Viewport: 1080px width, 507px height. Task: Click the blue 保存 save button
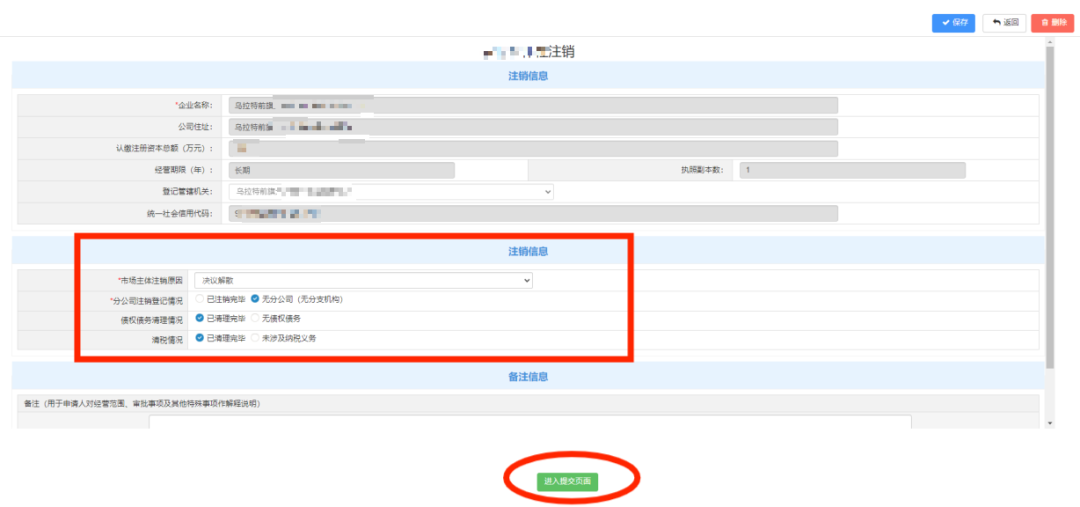tap(953, 23)
